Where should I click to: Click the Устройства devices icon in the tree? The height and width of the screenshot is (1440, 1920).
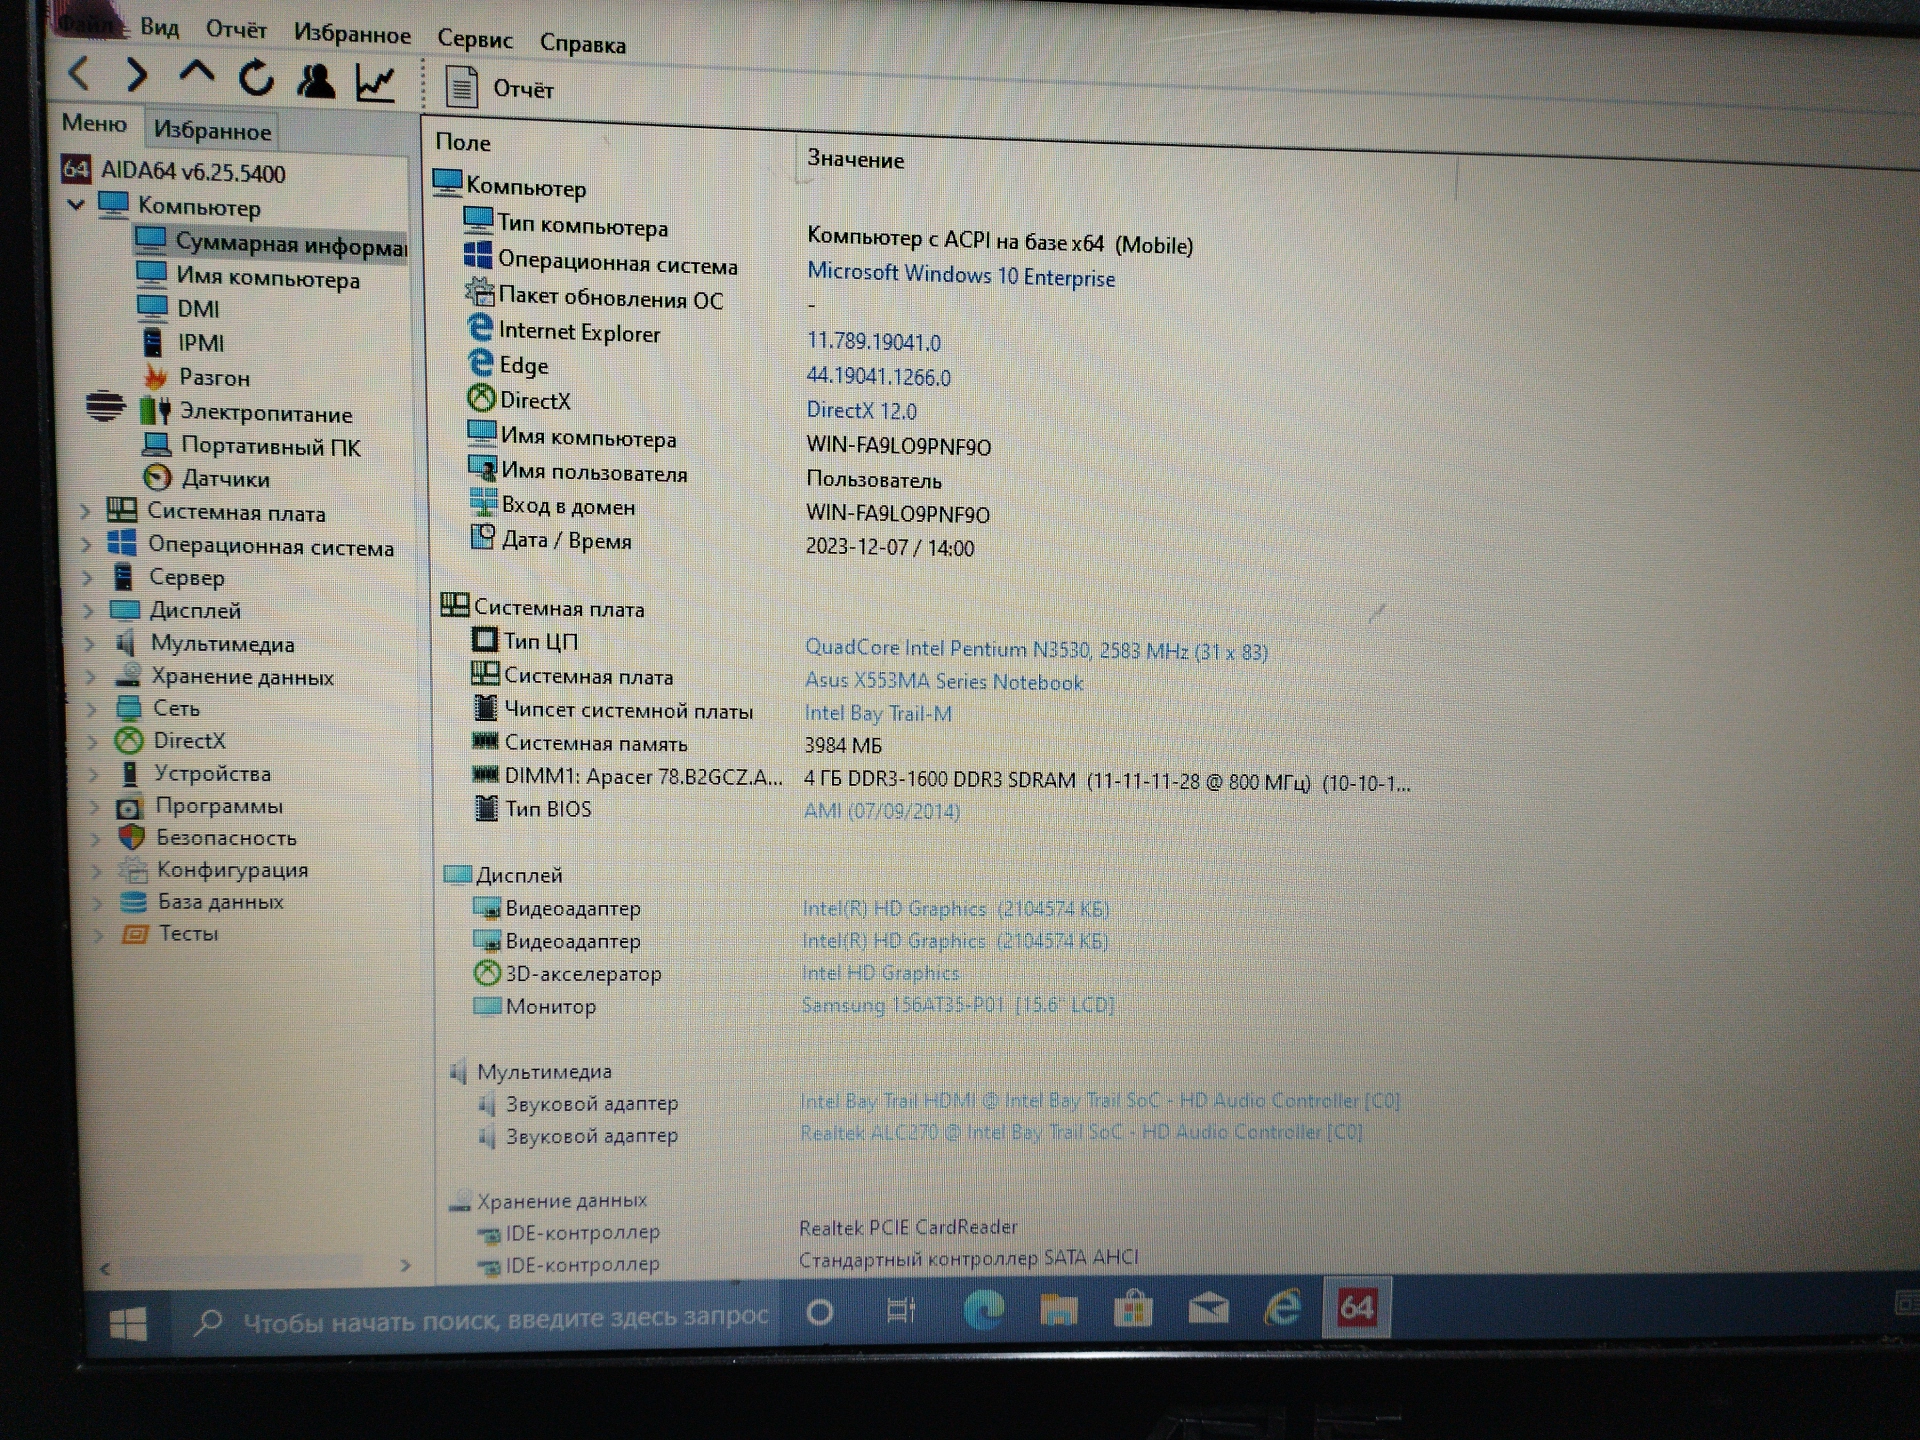click(129, 773)
